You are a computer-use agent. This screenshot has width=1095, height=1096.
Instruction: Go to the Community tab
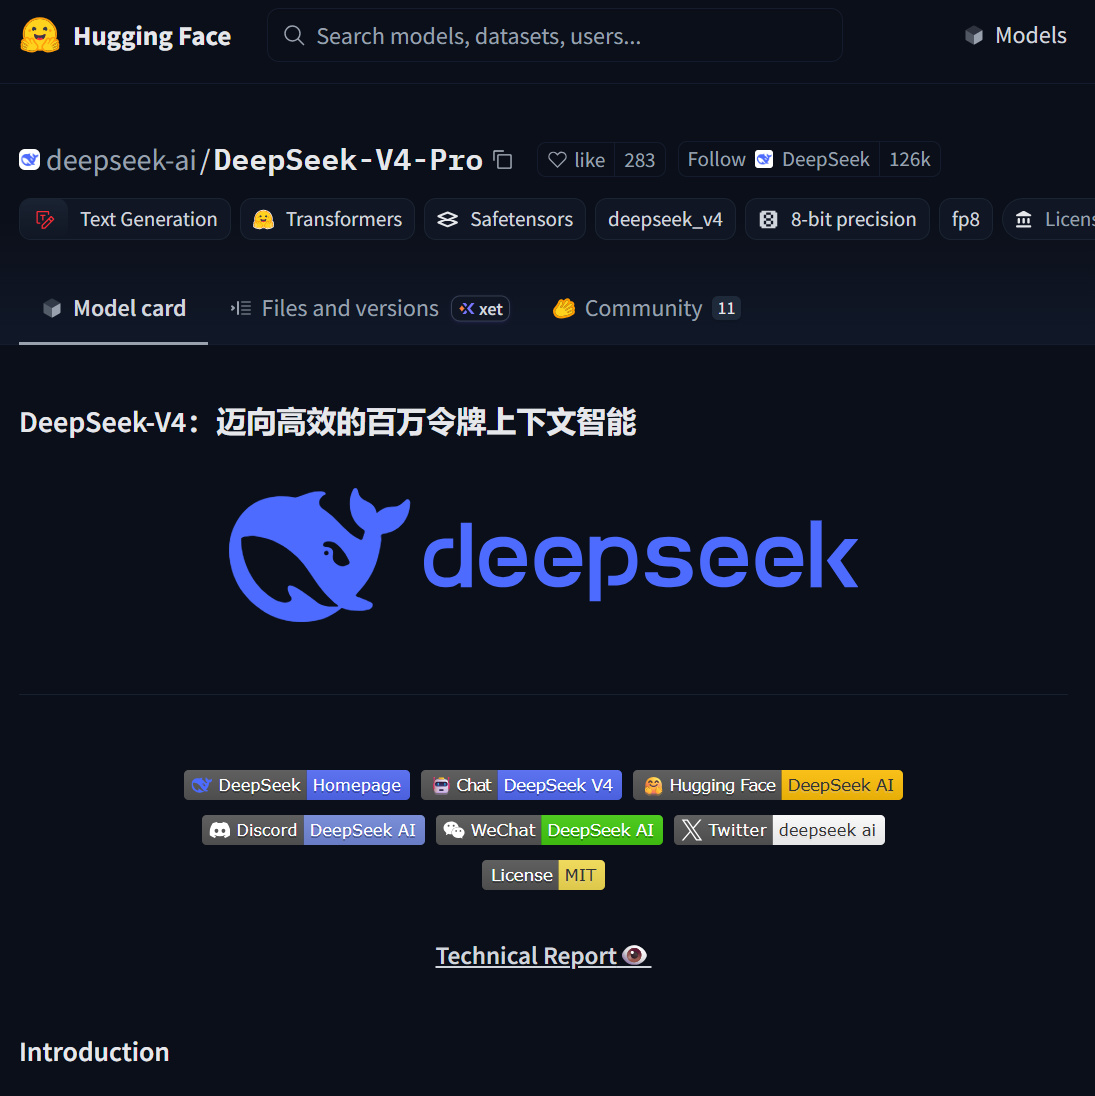click(644, 309)
